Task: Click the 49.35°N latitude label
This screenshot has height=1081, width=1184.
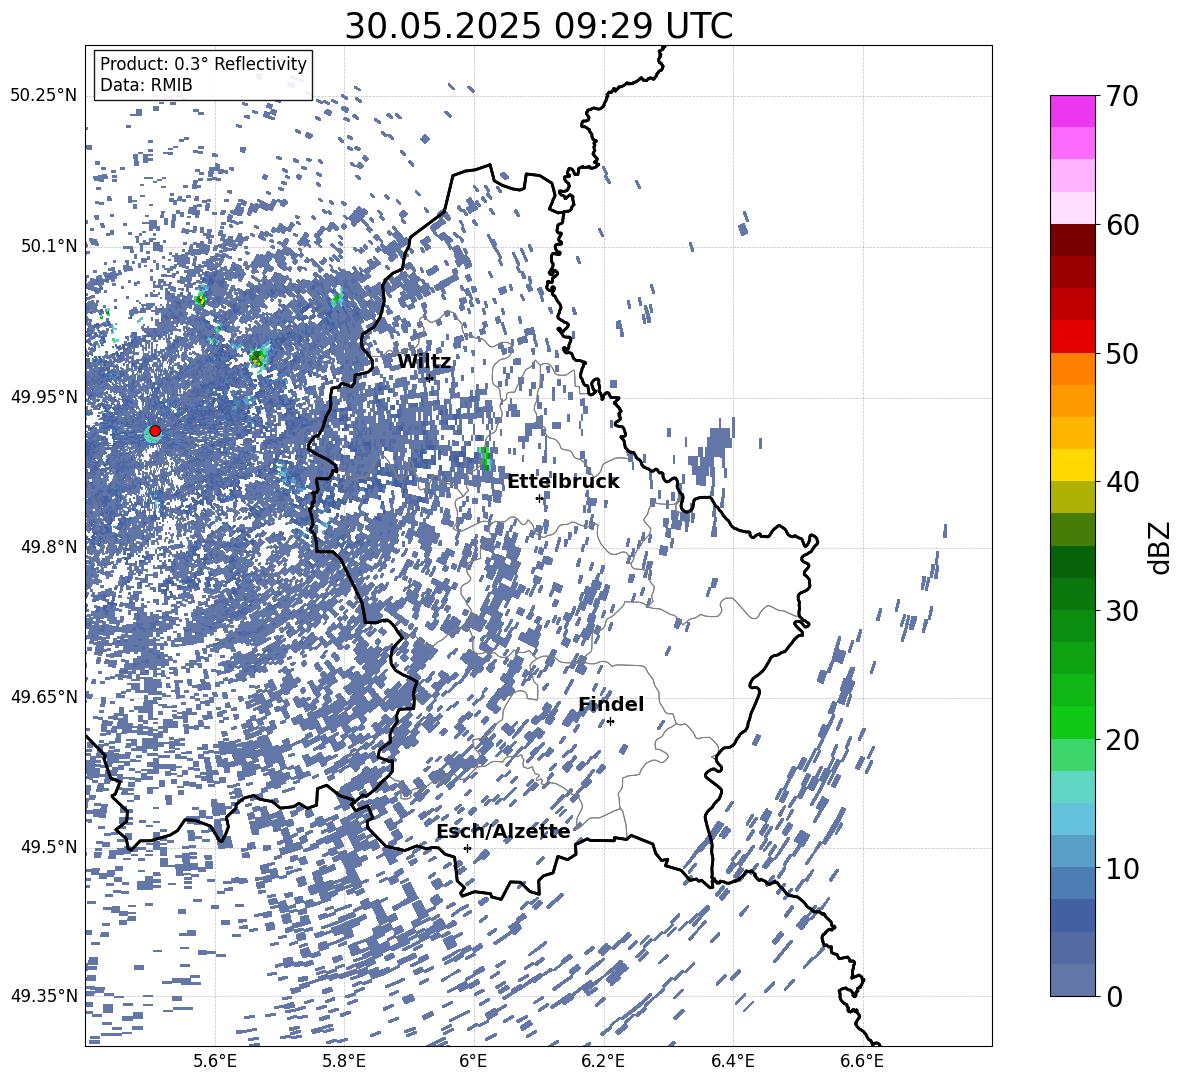Action: point(44,996)
